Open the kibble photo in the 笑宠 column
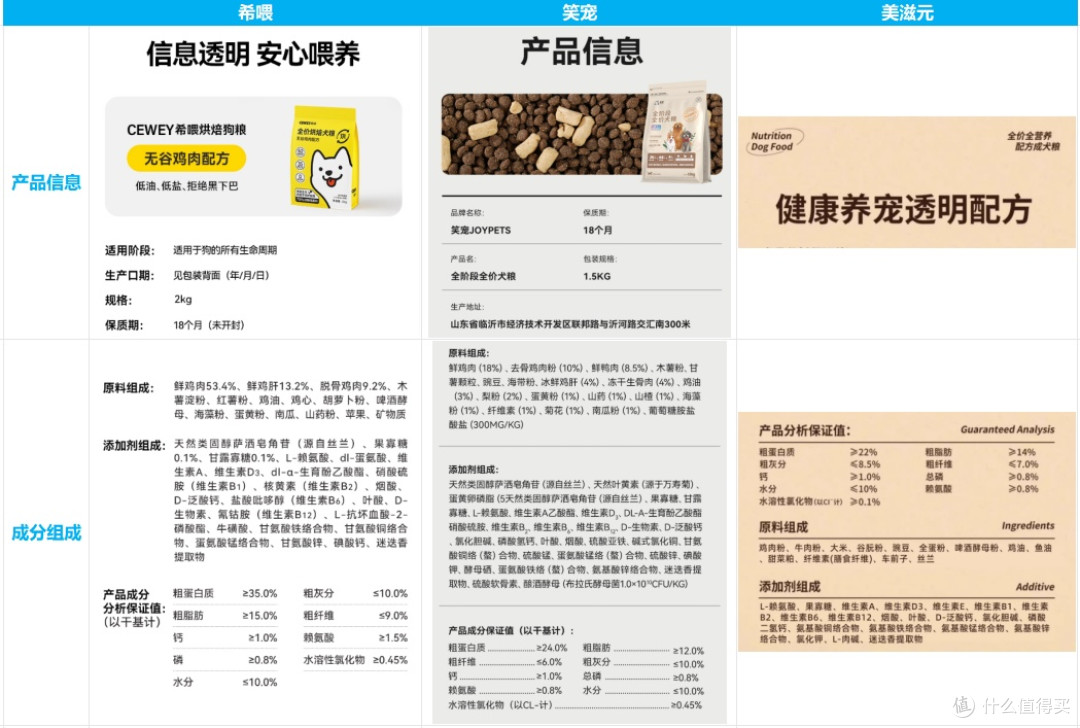 541,134
